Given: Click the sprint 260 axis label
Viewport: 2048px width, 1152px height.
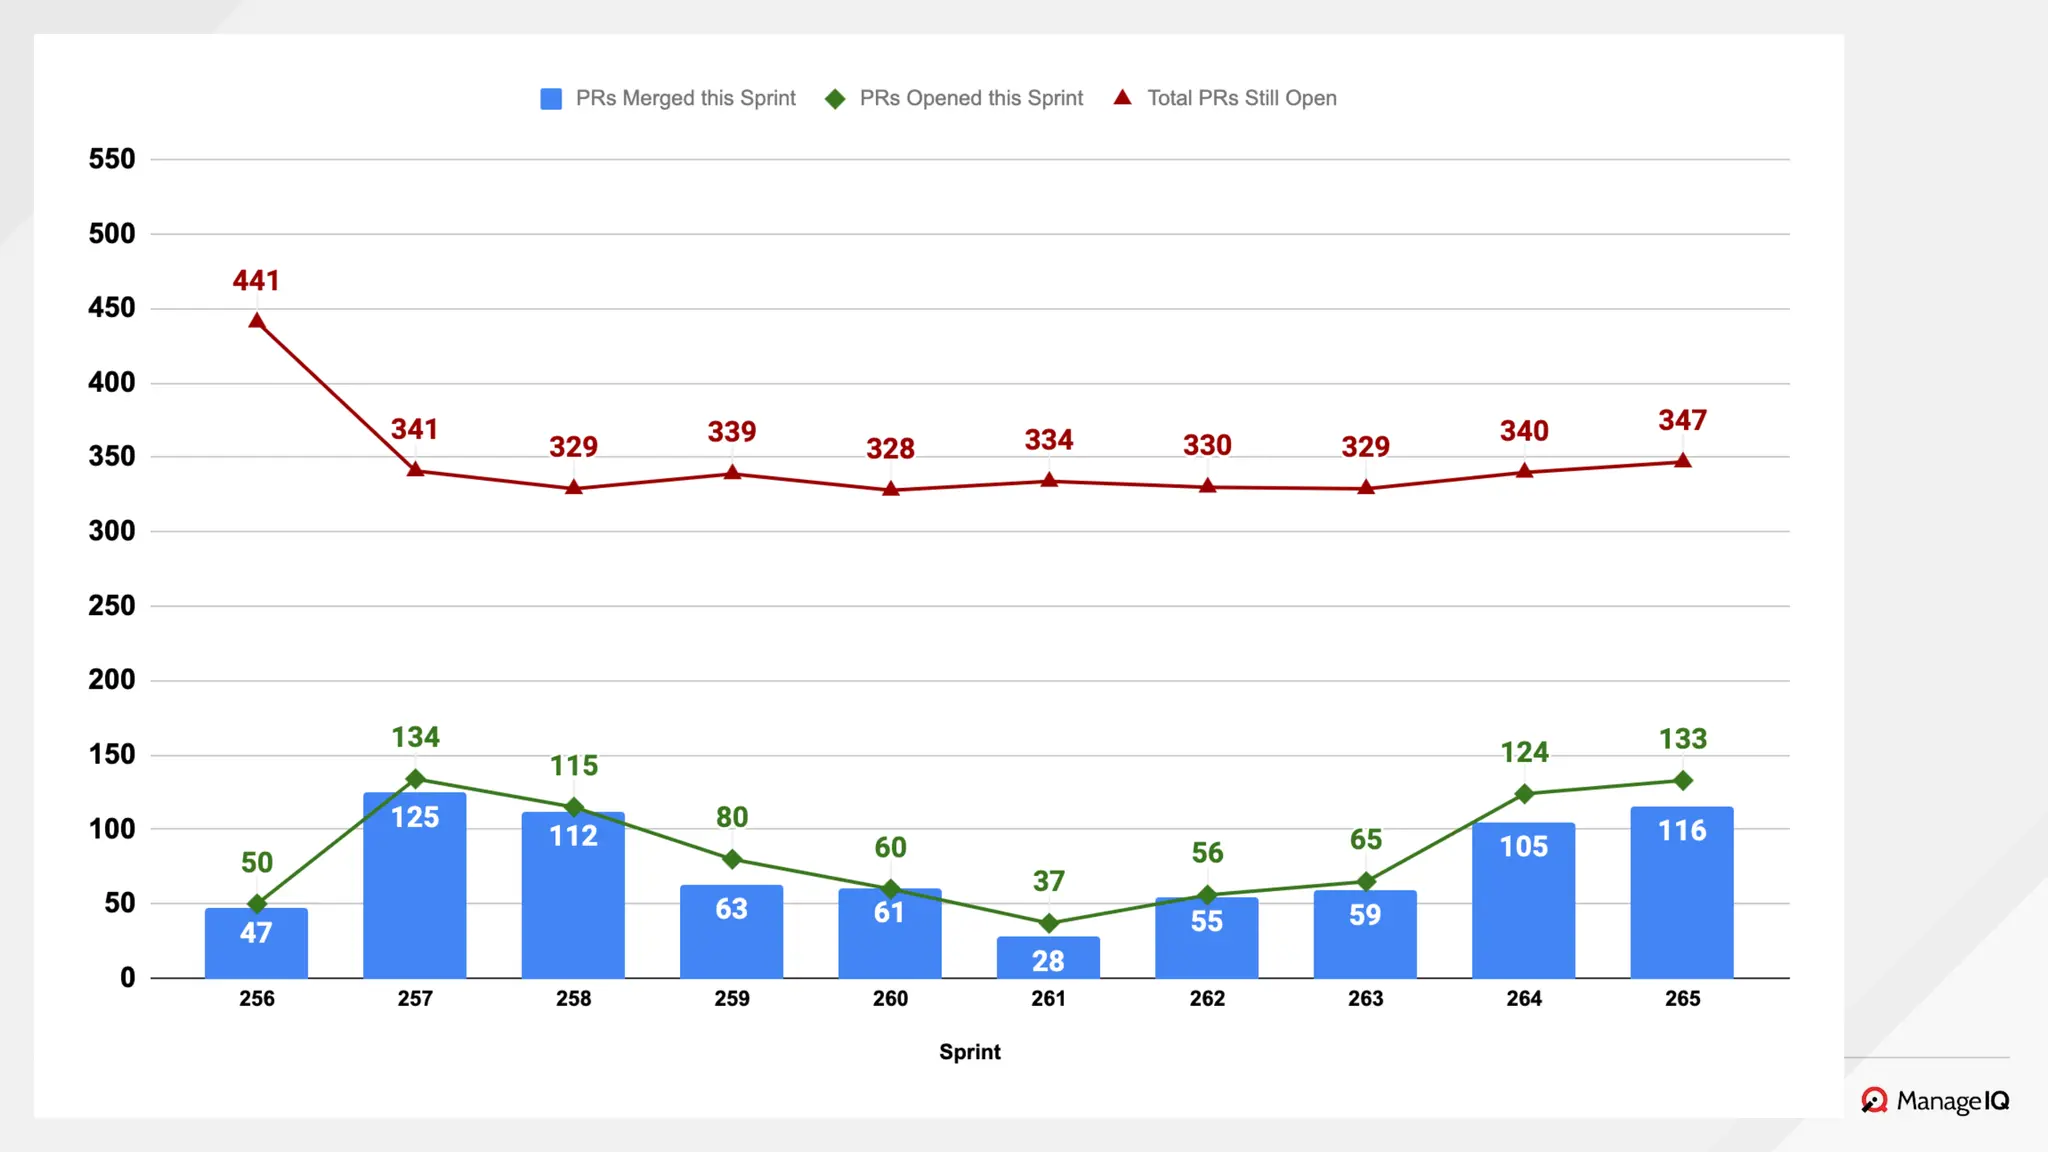Looking at the screenshot, I should click(890, 999).
